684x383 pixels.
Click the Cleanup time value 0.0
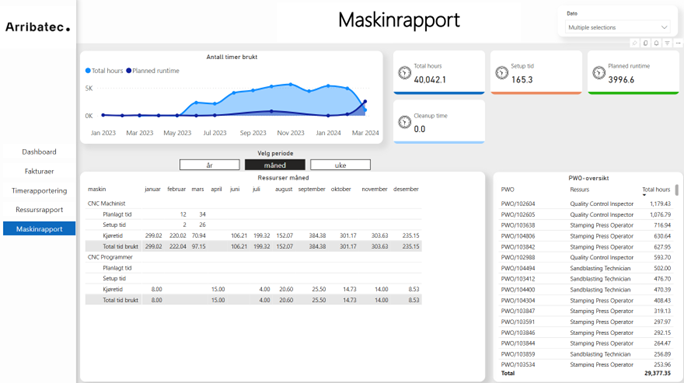coord(419,129)
